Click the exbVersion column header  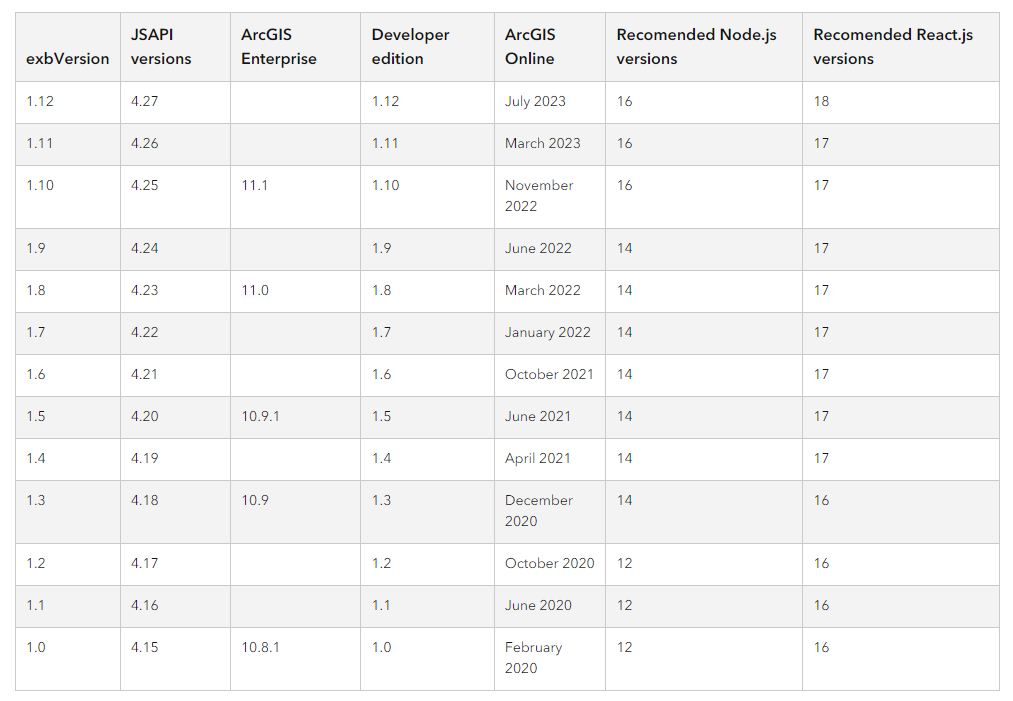click(x=68, y=58)
